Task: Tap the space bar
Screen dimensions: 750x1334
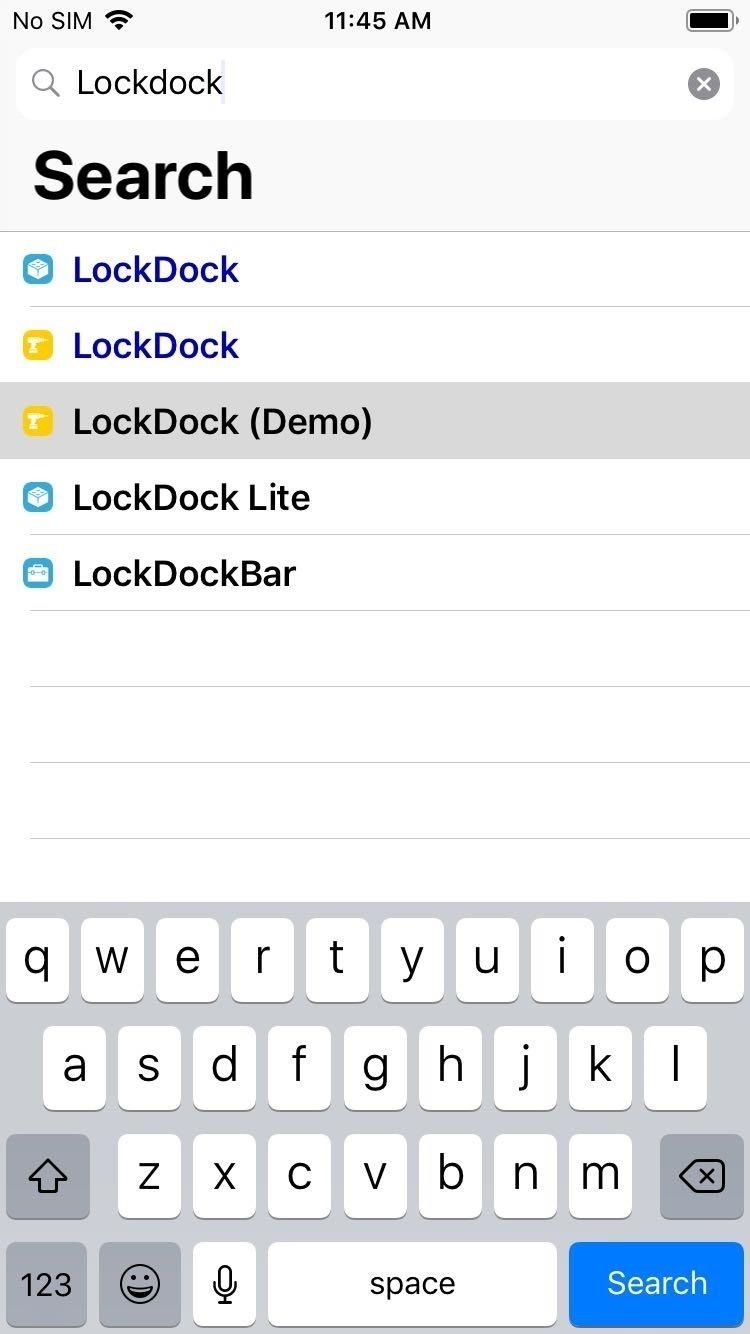Action: (x=412, y=1284)
